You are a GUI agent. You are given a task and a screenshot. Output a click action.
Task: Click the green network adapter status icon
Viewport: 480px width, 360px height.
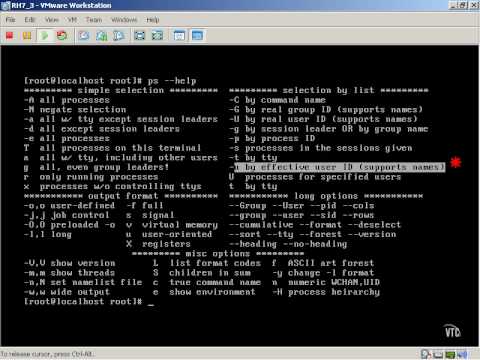[450, 354]
